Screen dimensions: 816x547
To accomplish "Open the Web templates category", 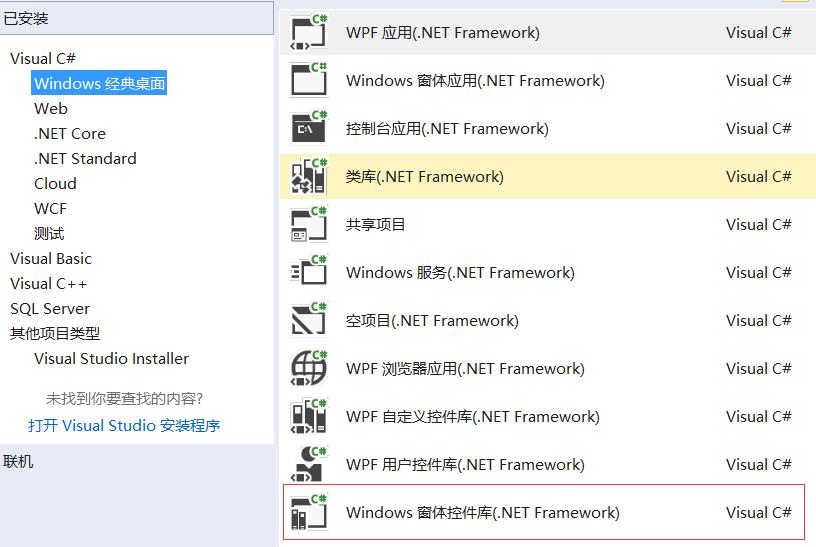I will [51, 108].
